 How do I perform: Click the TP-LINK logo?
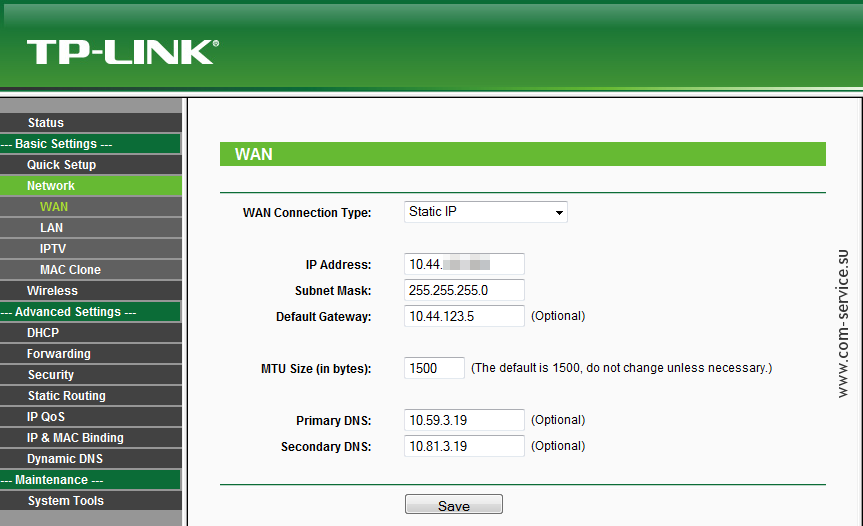(123, 52)
